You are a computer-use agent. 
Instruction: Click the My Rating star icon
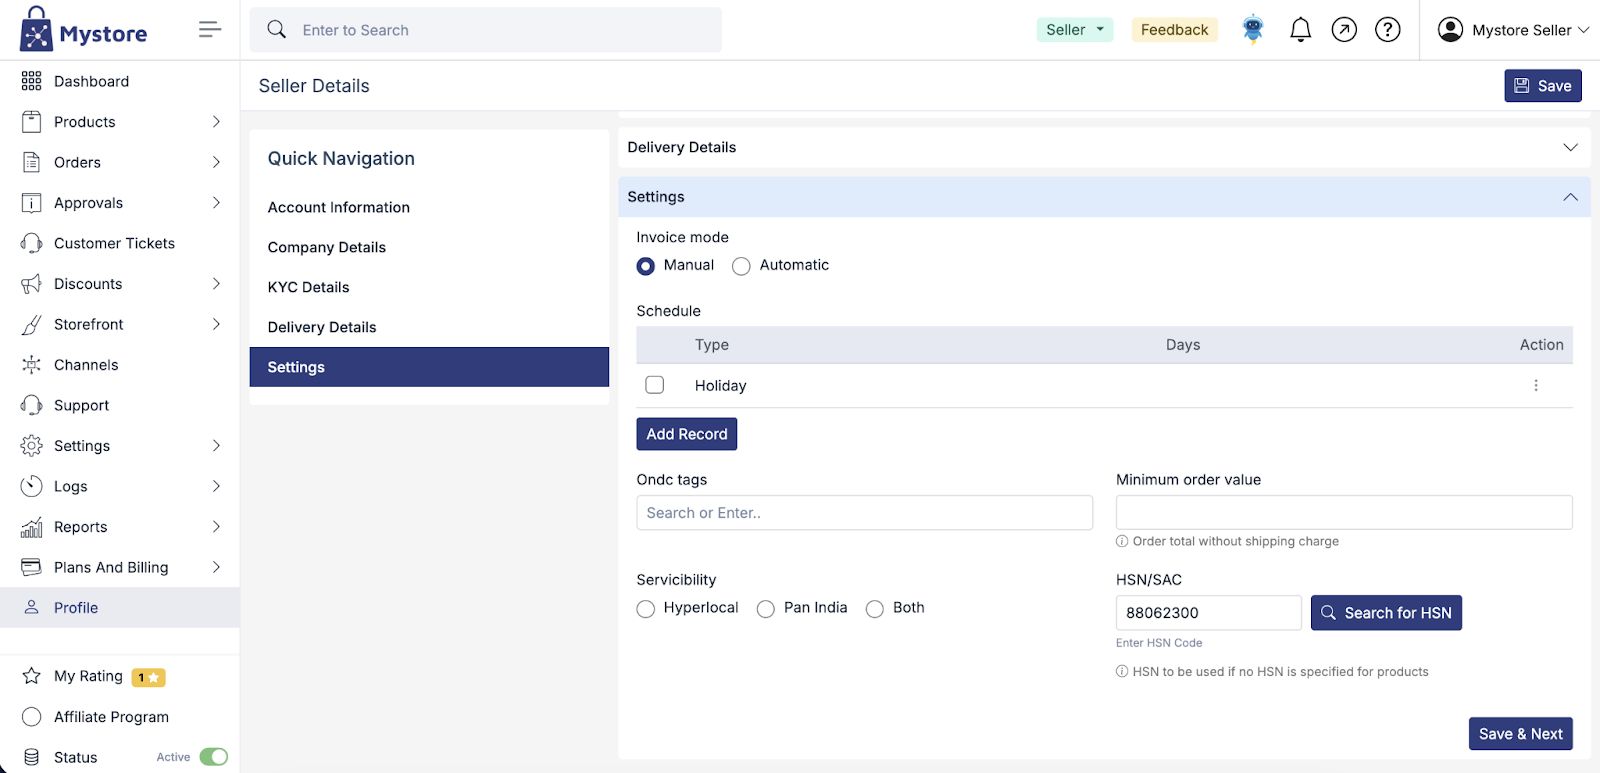click(32, 676)
